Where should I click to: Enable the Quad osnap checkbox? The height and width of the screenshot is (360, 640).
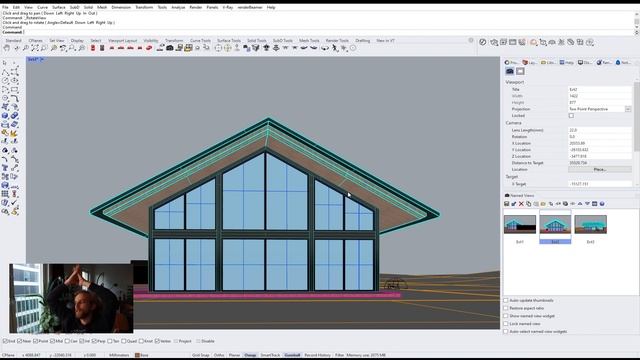click(x=124, y=341)
